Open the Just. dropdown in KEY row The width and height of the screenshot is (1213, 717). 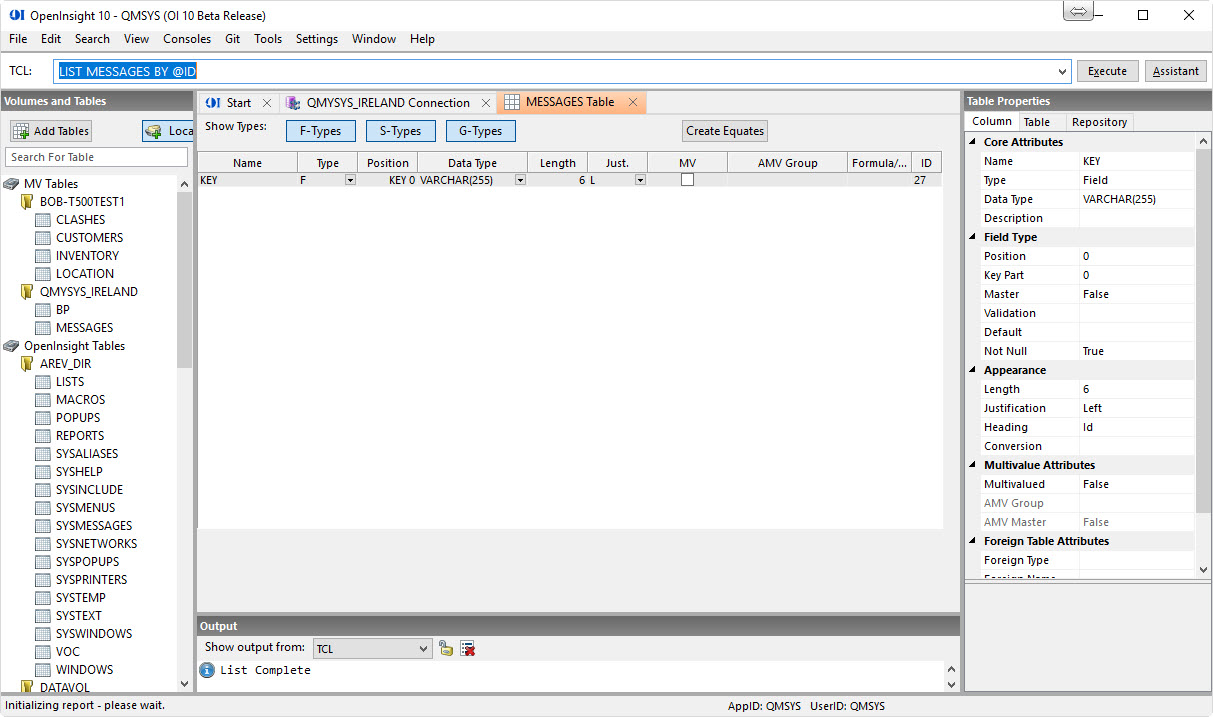640,180
